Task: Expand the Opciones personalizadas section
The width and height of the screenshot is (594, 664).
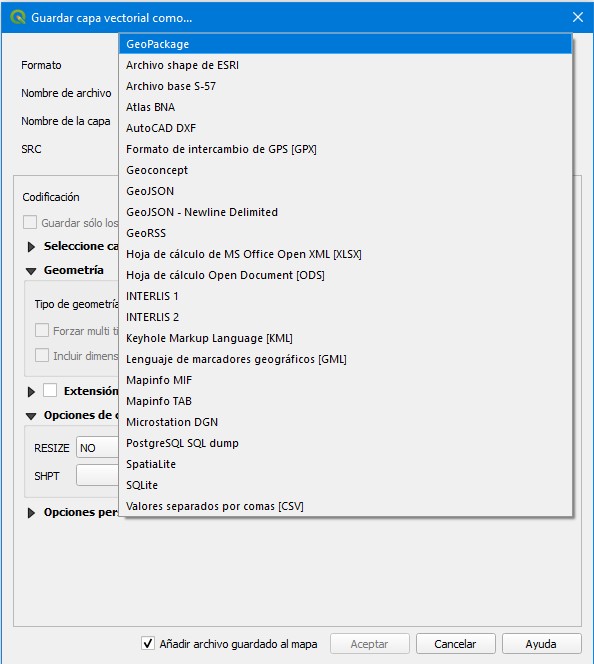Action: point(31,513)
